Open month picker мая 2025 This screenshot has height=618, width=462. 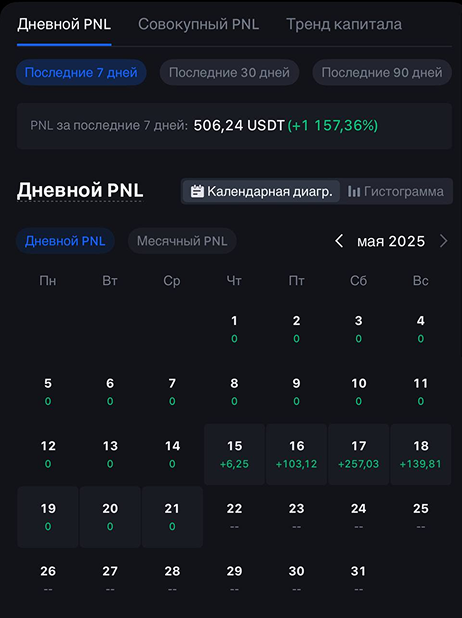coord(391,241)
